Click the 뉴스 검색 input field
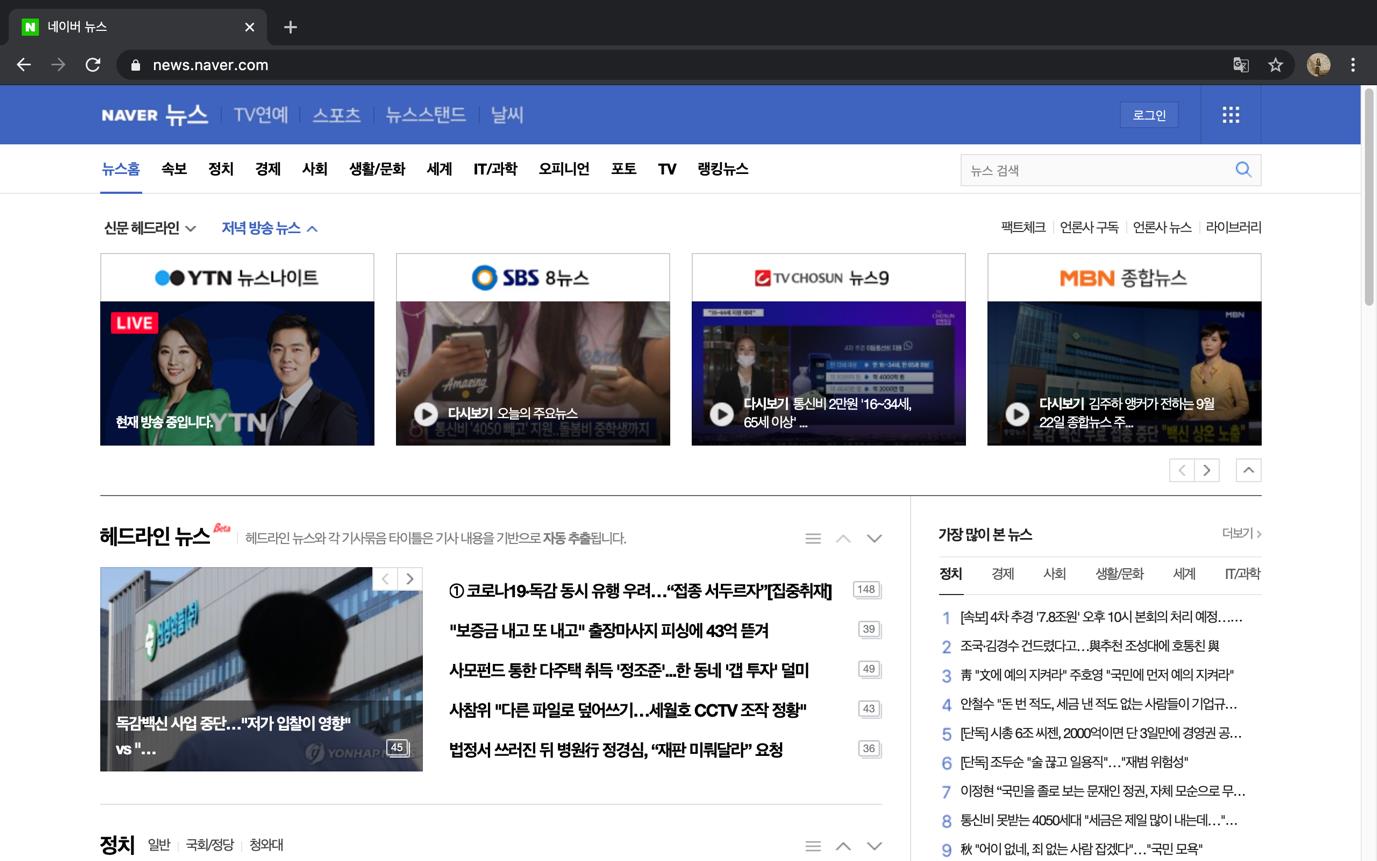This screenshot has width=1377, height=861. (1095, 170)
